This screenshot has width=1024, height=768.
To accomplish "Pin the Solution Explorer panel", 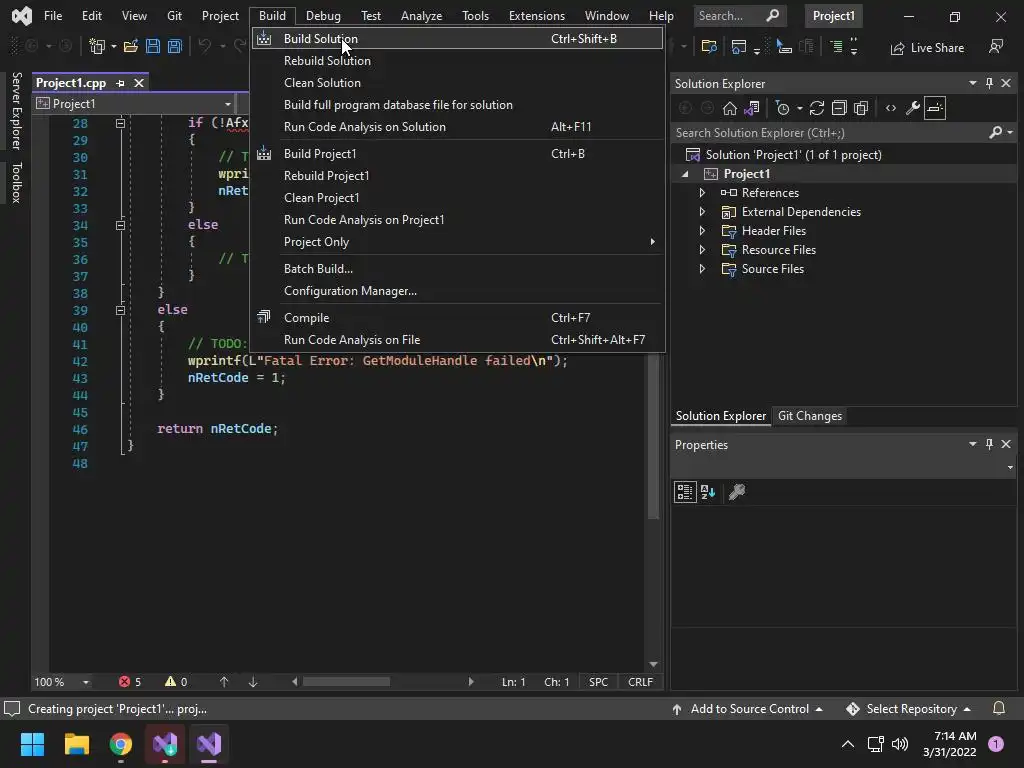I will pyautogui.click(x=989, y=83).
